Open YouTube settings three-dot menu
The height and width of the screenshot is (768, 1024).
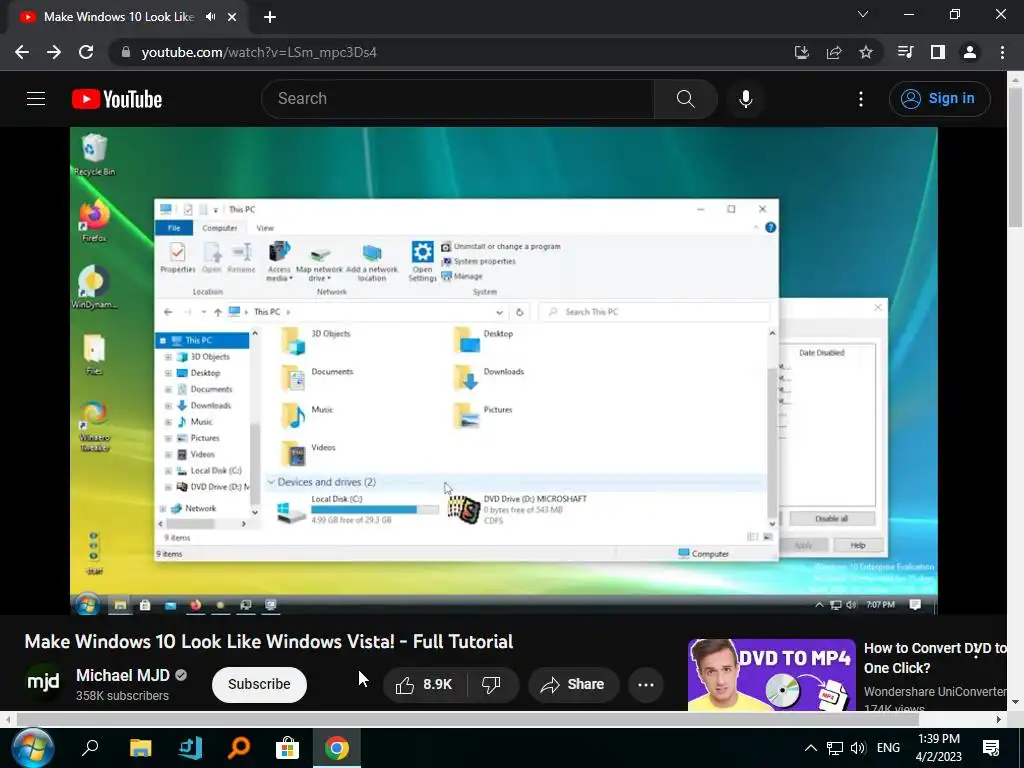click(x=861, y=99)
